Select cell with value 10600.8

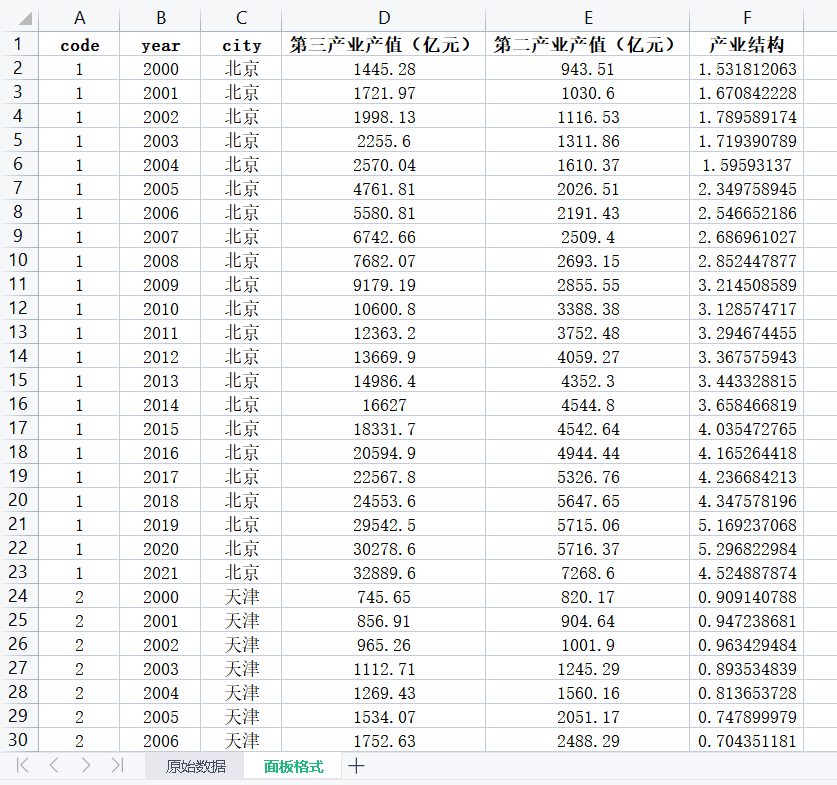384,308
